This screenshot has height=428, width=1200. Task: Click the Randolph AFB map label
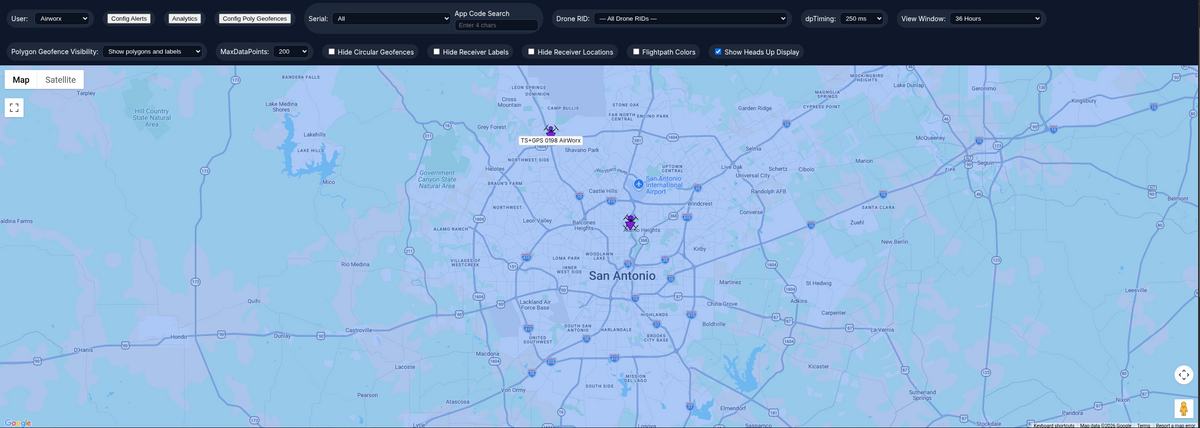coord(768,191)
